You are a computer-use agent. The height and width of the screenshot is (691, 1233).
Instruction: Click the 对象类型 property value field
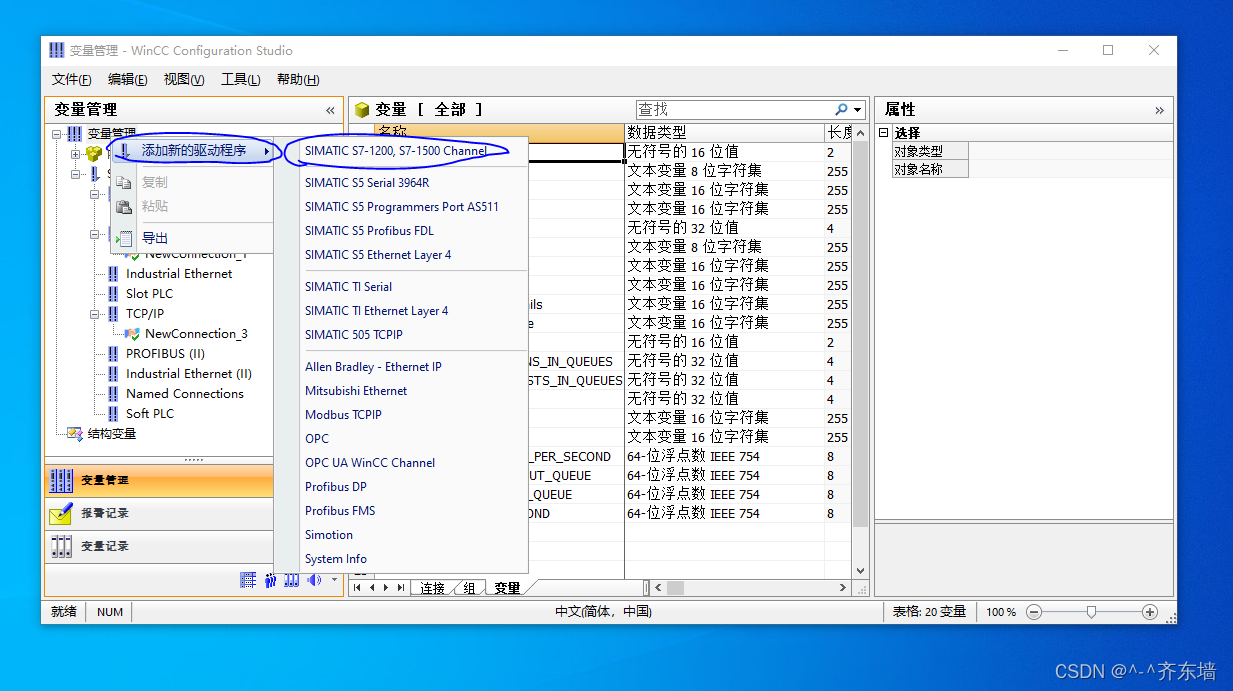[x=1071, y=151]
